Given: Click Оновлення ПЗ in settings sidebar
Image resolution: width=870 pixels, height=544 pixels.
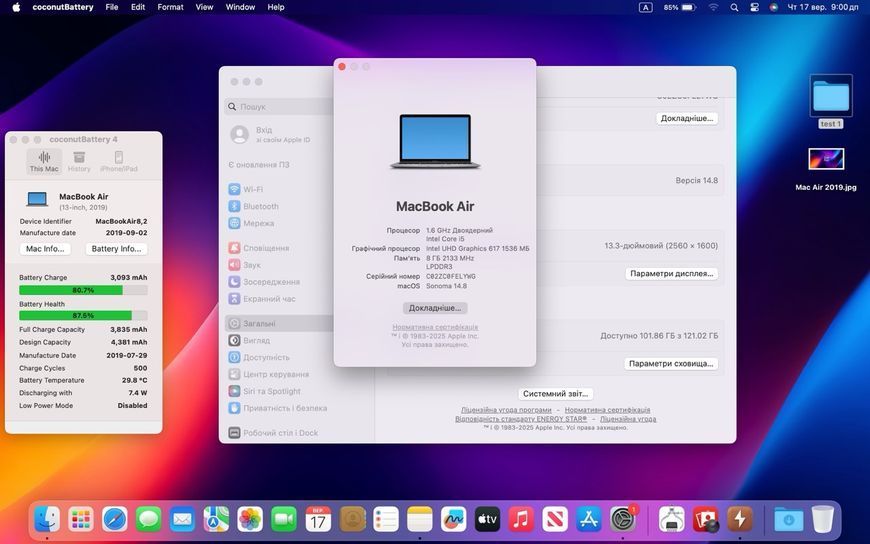Looking at the screenshot, I should 259,165.
